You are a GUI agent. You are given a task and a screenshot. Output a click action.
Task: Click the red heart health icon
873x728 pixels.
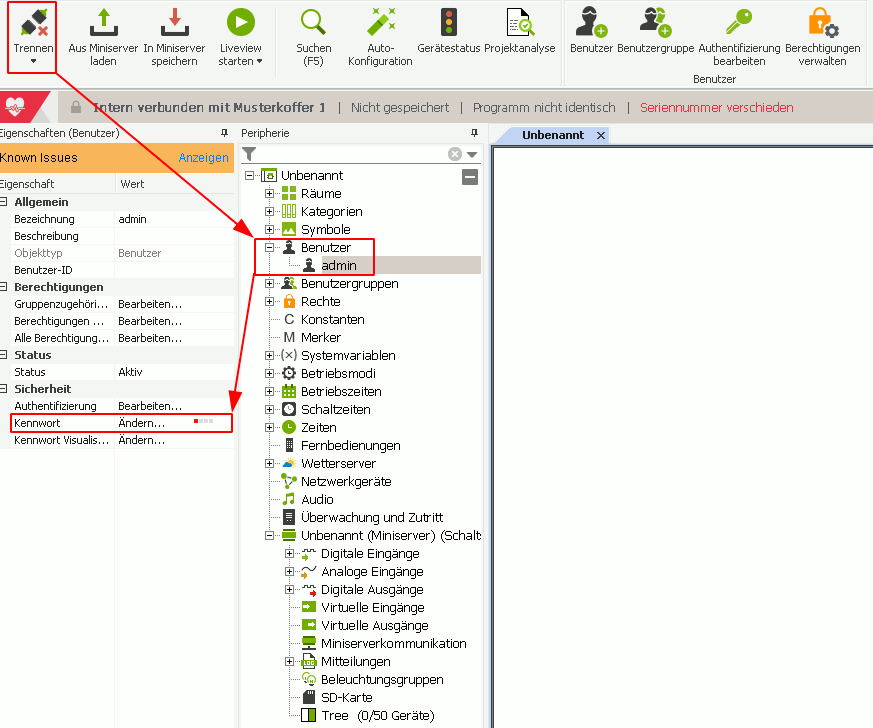click(x=15, y=106)
